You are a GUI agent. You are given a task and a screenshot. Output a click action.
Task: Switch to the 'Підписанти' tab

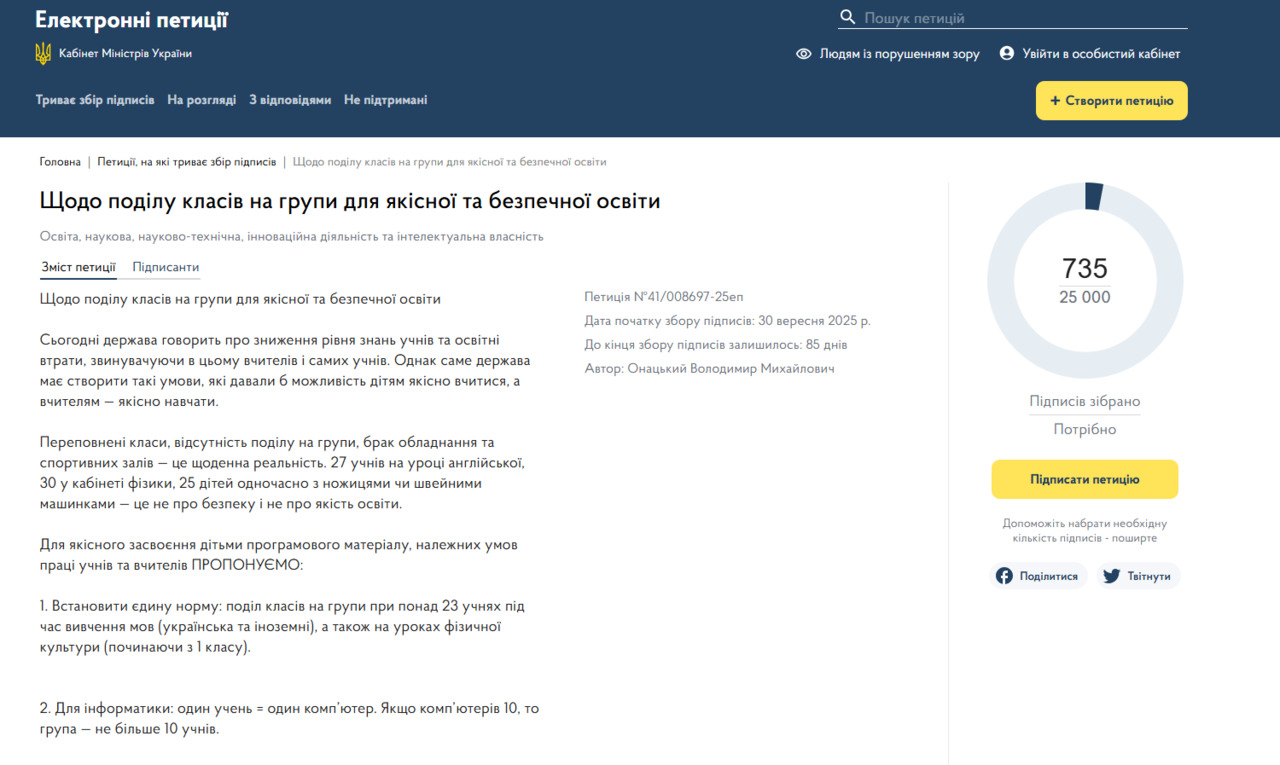166,267
